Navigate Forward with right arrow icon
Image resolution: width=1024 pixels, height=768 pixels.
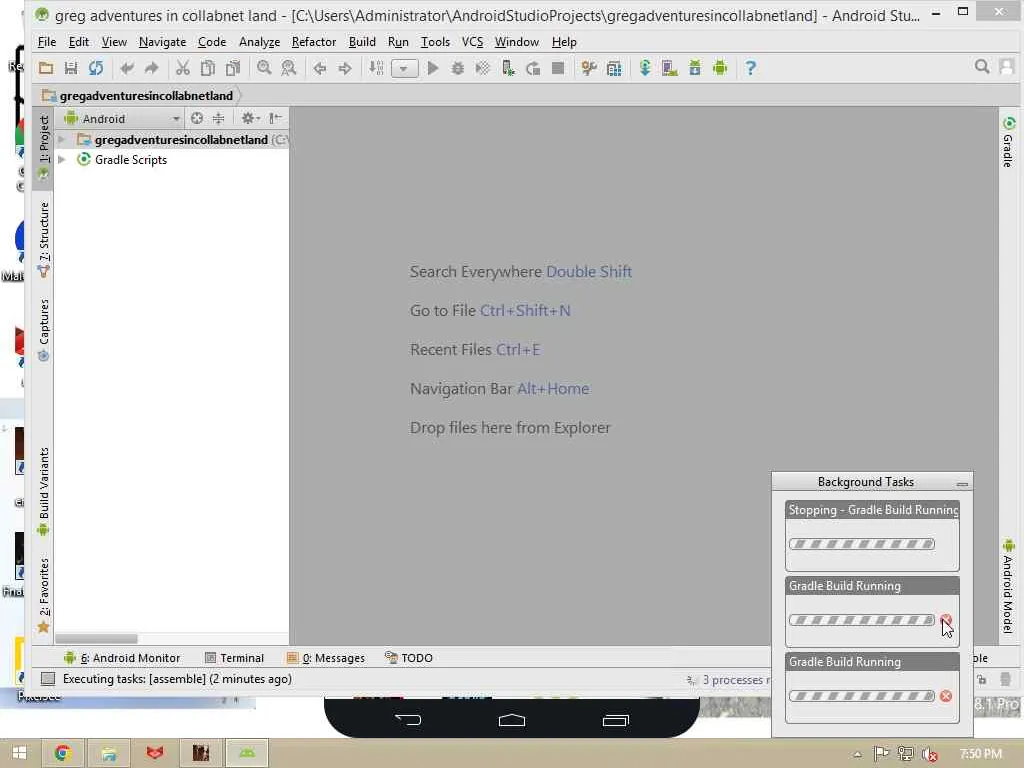(x=345, y=68)
